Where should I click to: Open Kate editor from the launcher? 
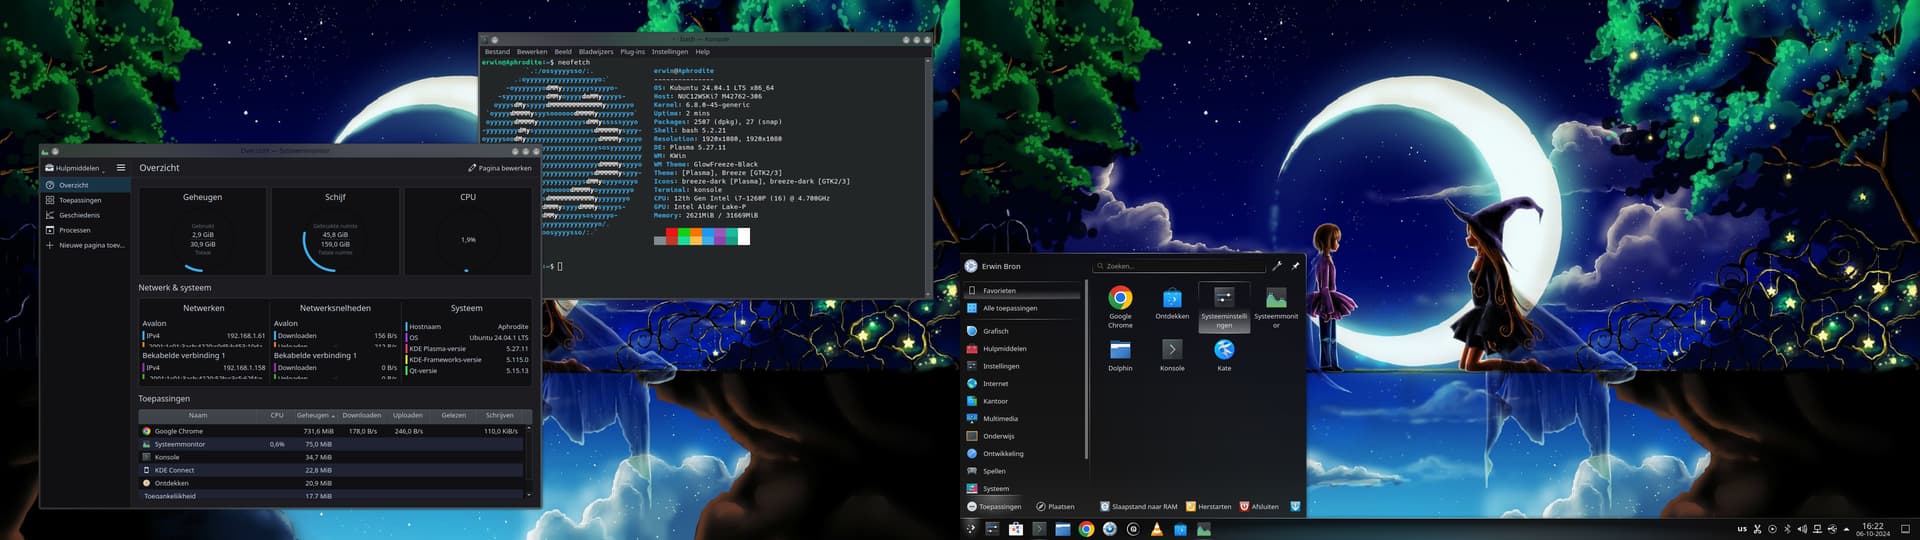coord(1224,355)
